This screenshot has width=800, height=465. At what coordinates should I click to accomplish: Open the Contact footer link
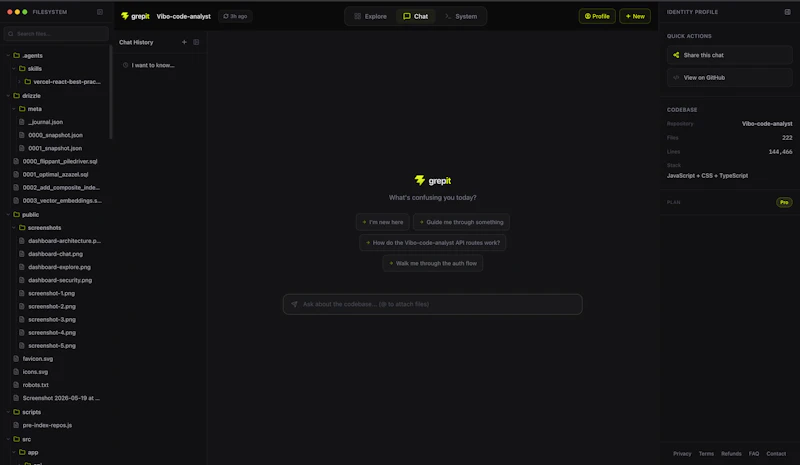[x=776, y=453]
